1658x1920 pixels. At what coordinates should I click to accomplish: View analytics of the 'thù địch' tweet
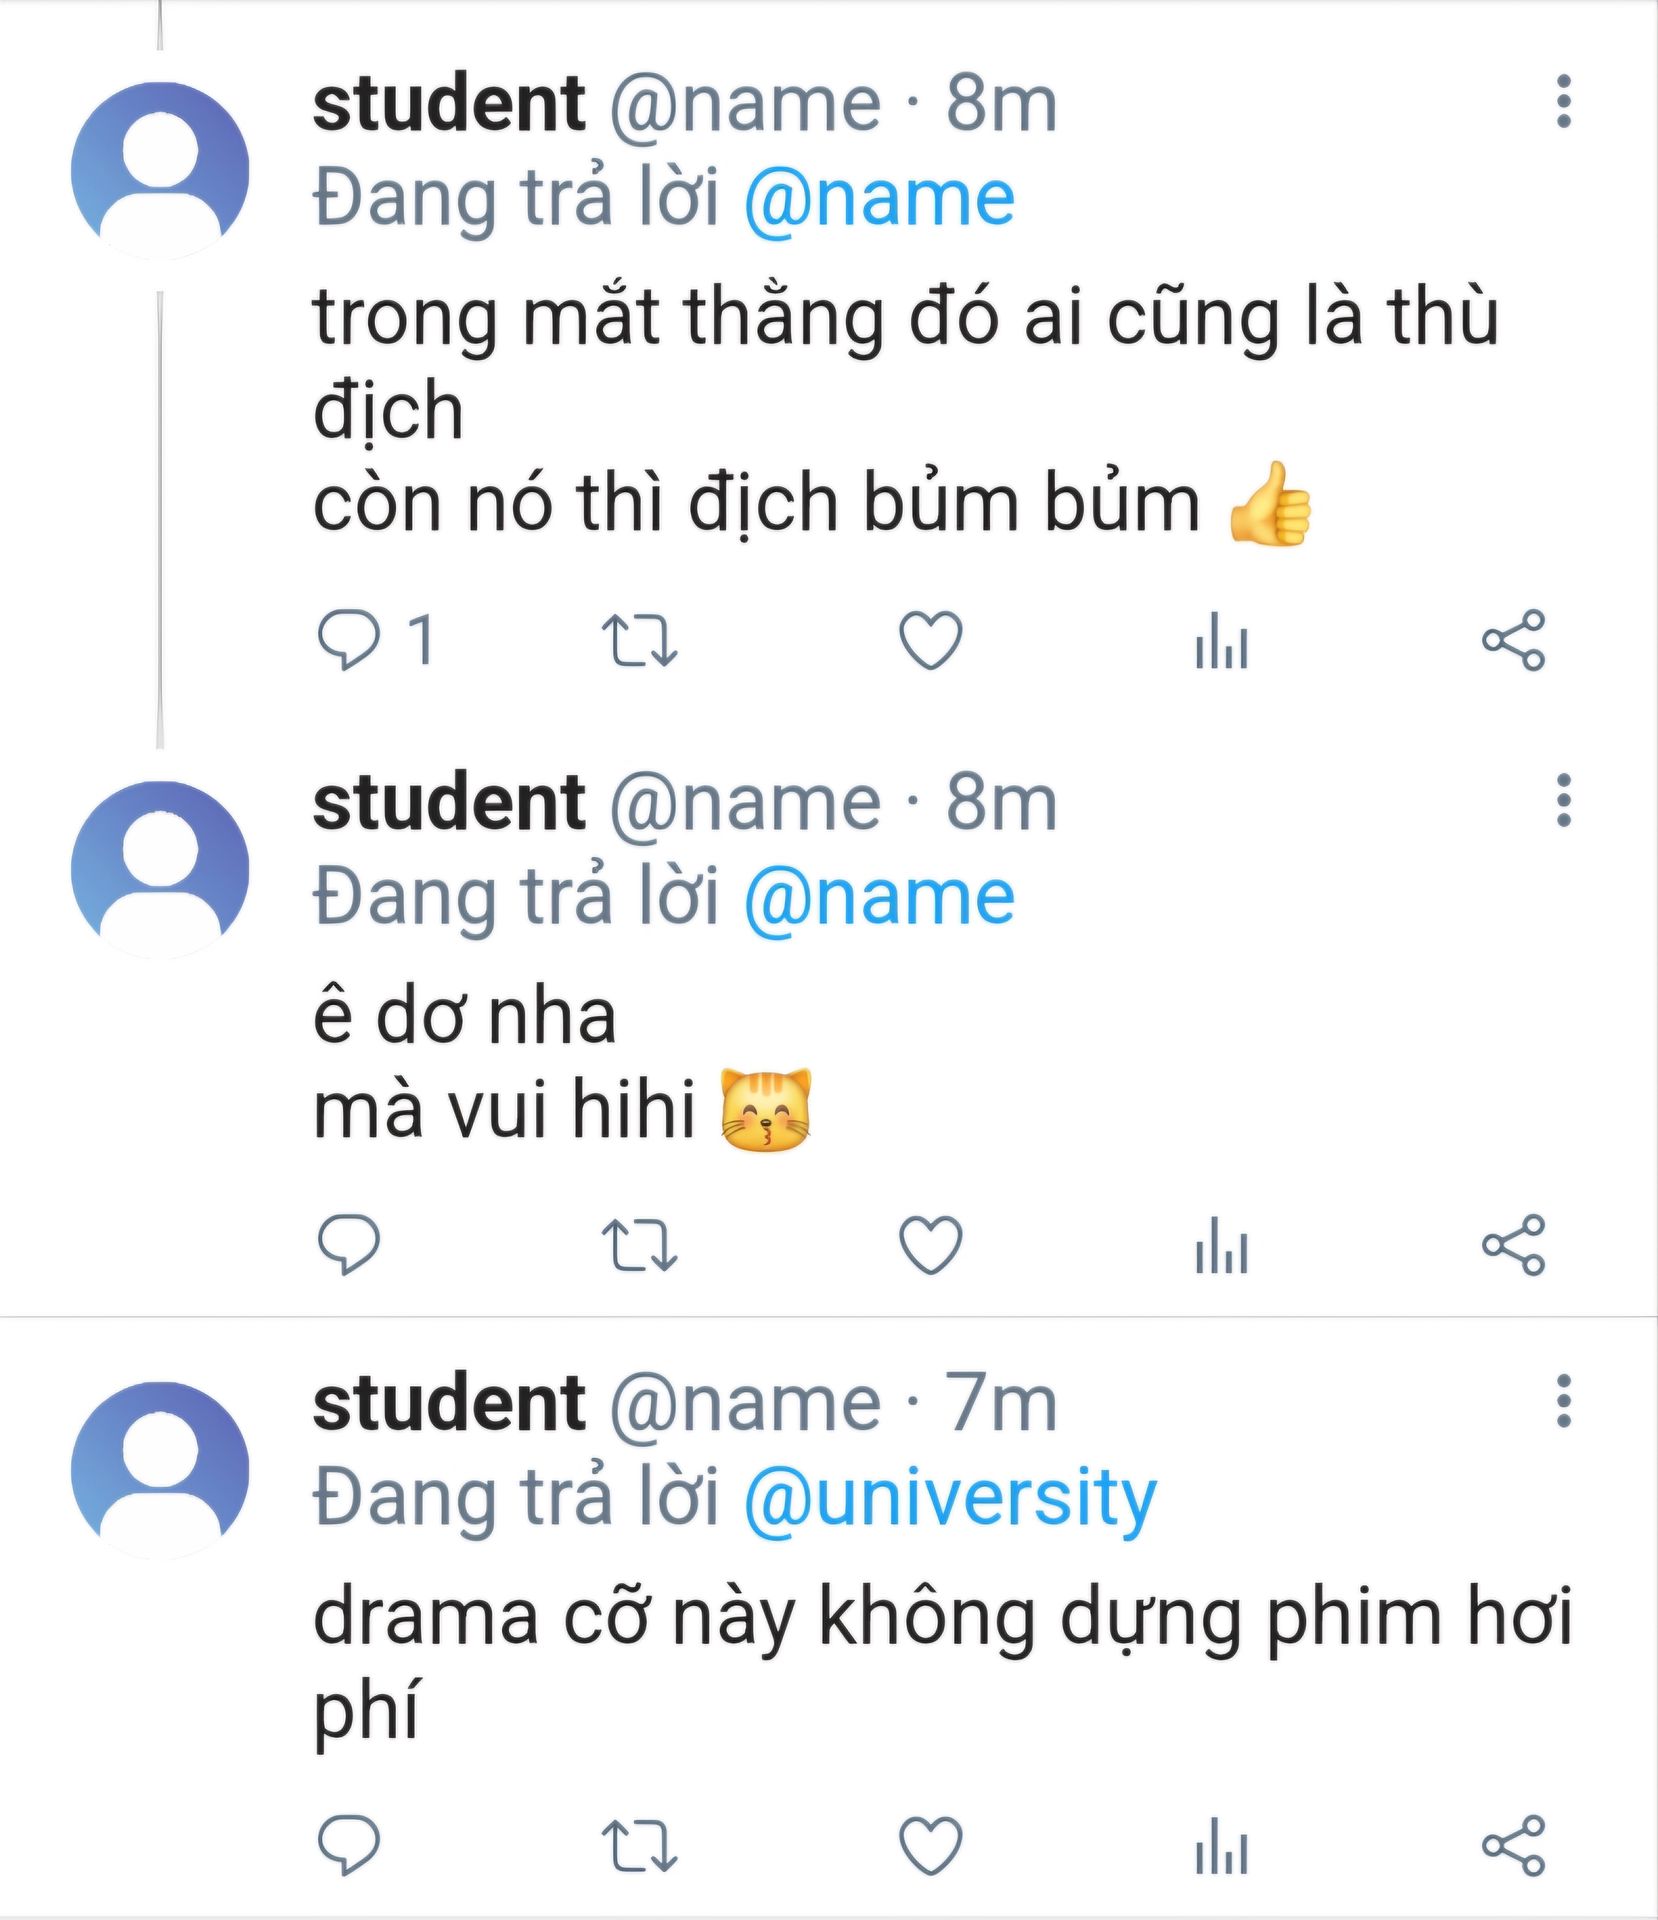pyautogui.click(x=1221, y=640)
